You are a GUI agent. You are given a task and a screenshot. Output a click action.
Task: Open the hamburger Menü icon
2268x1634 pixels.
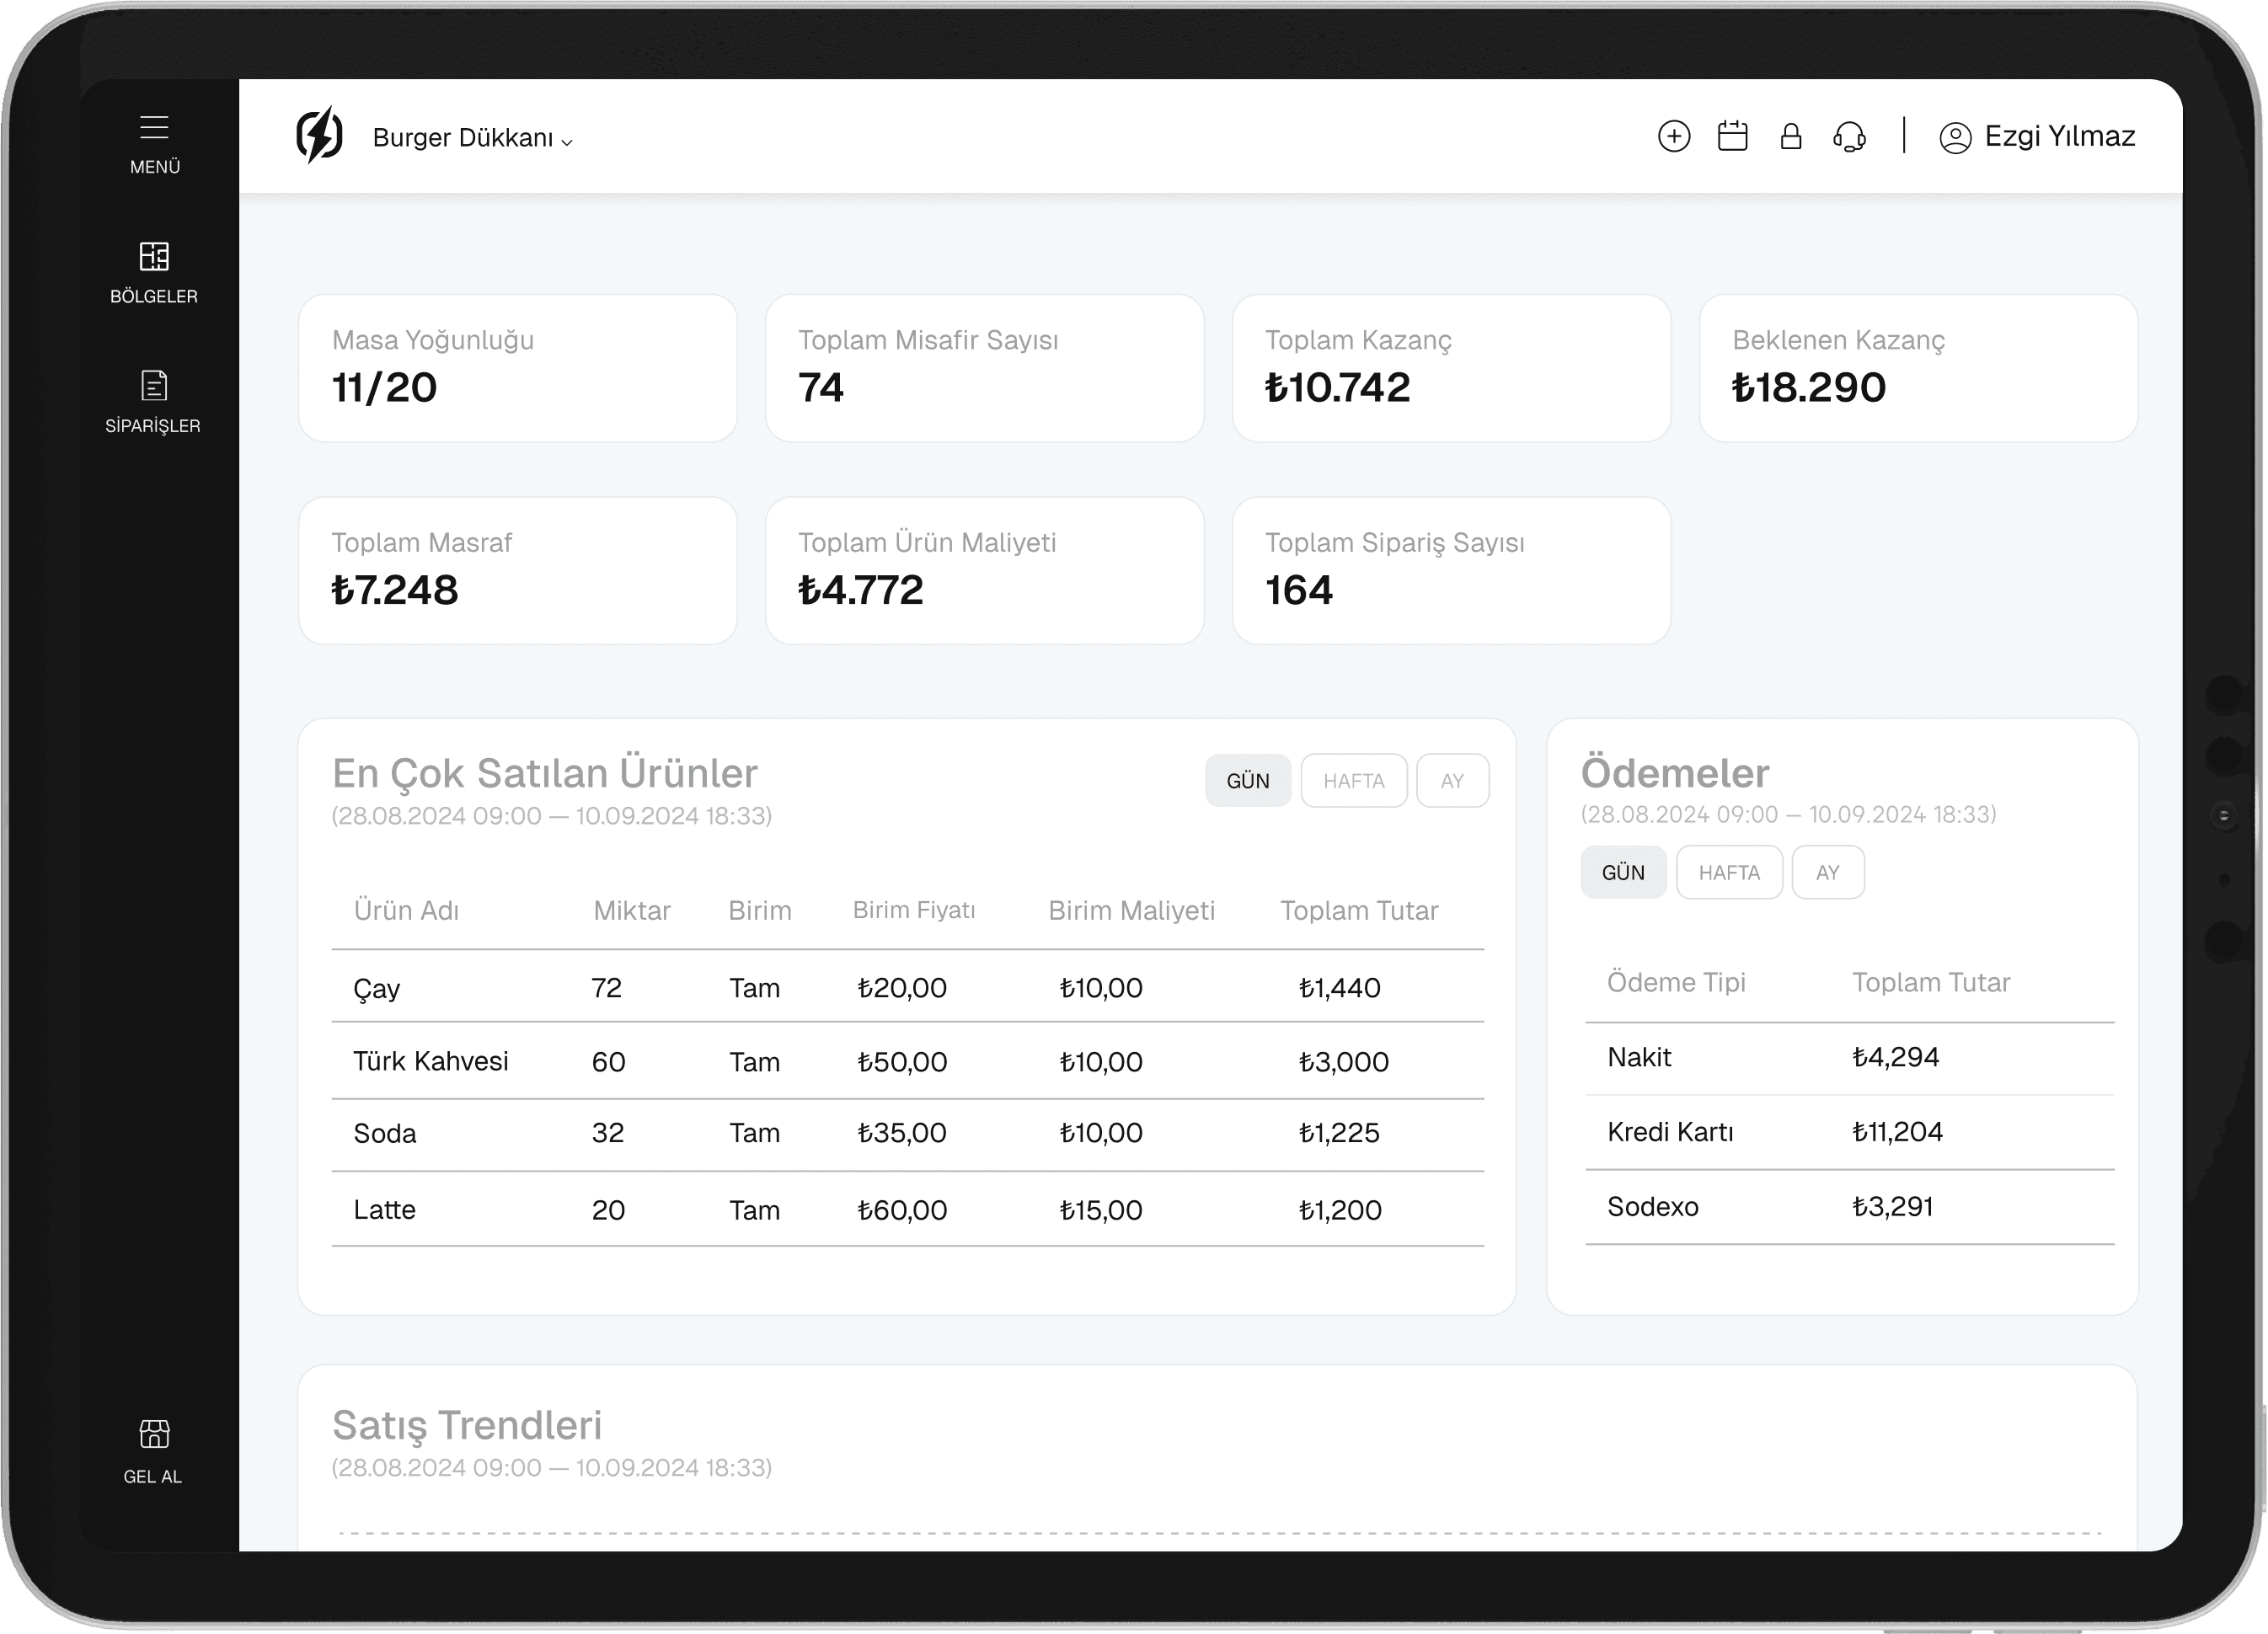pos(154,128)
